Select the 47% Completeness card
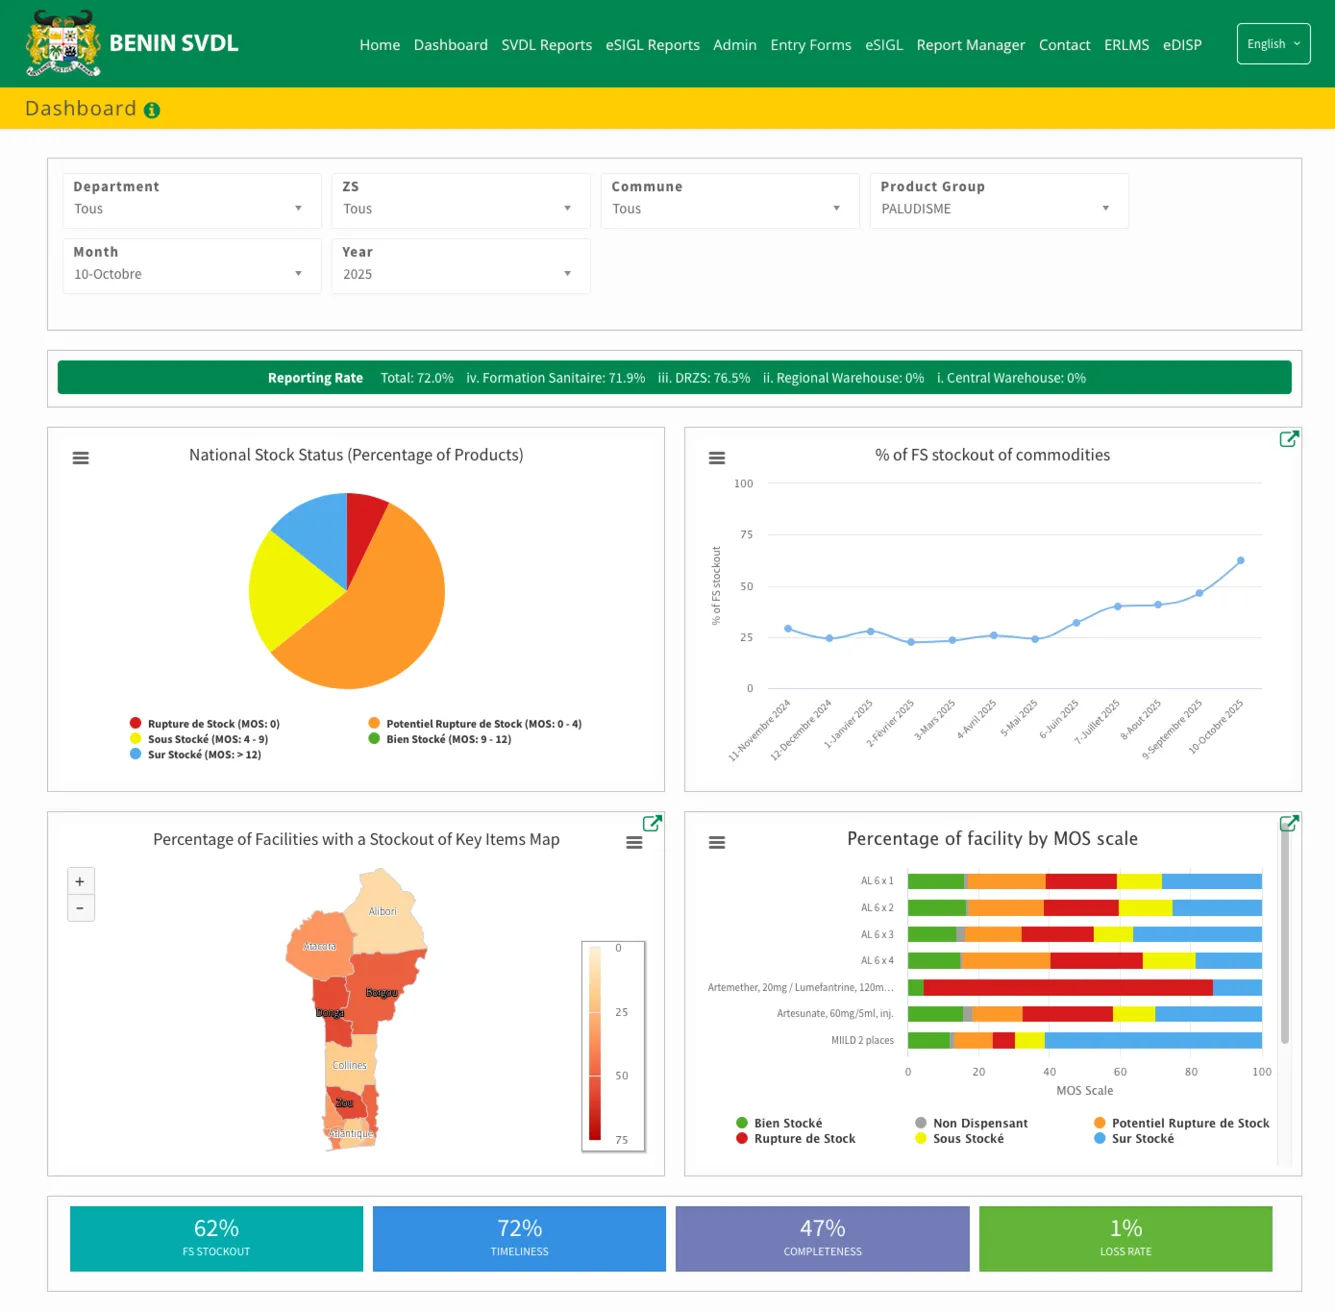Viewport: 1335px width, 1312px height. 822,1238
